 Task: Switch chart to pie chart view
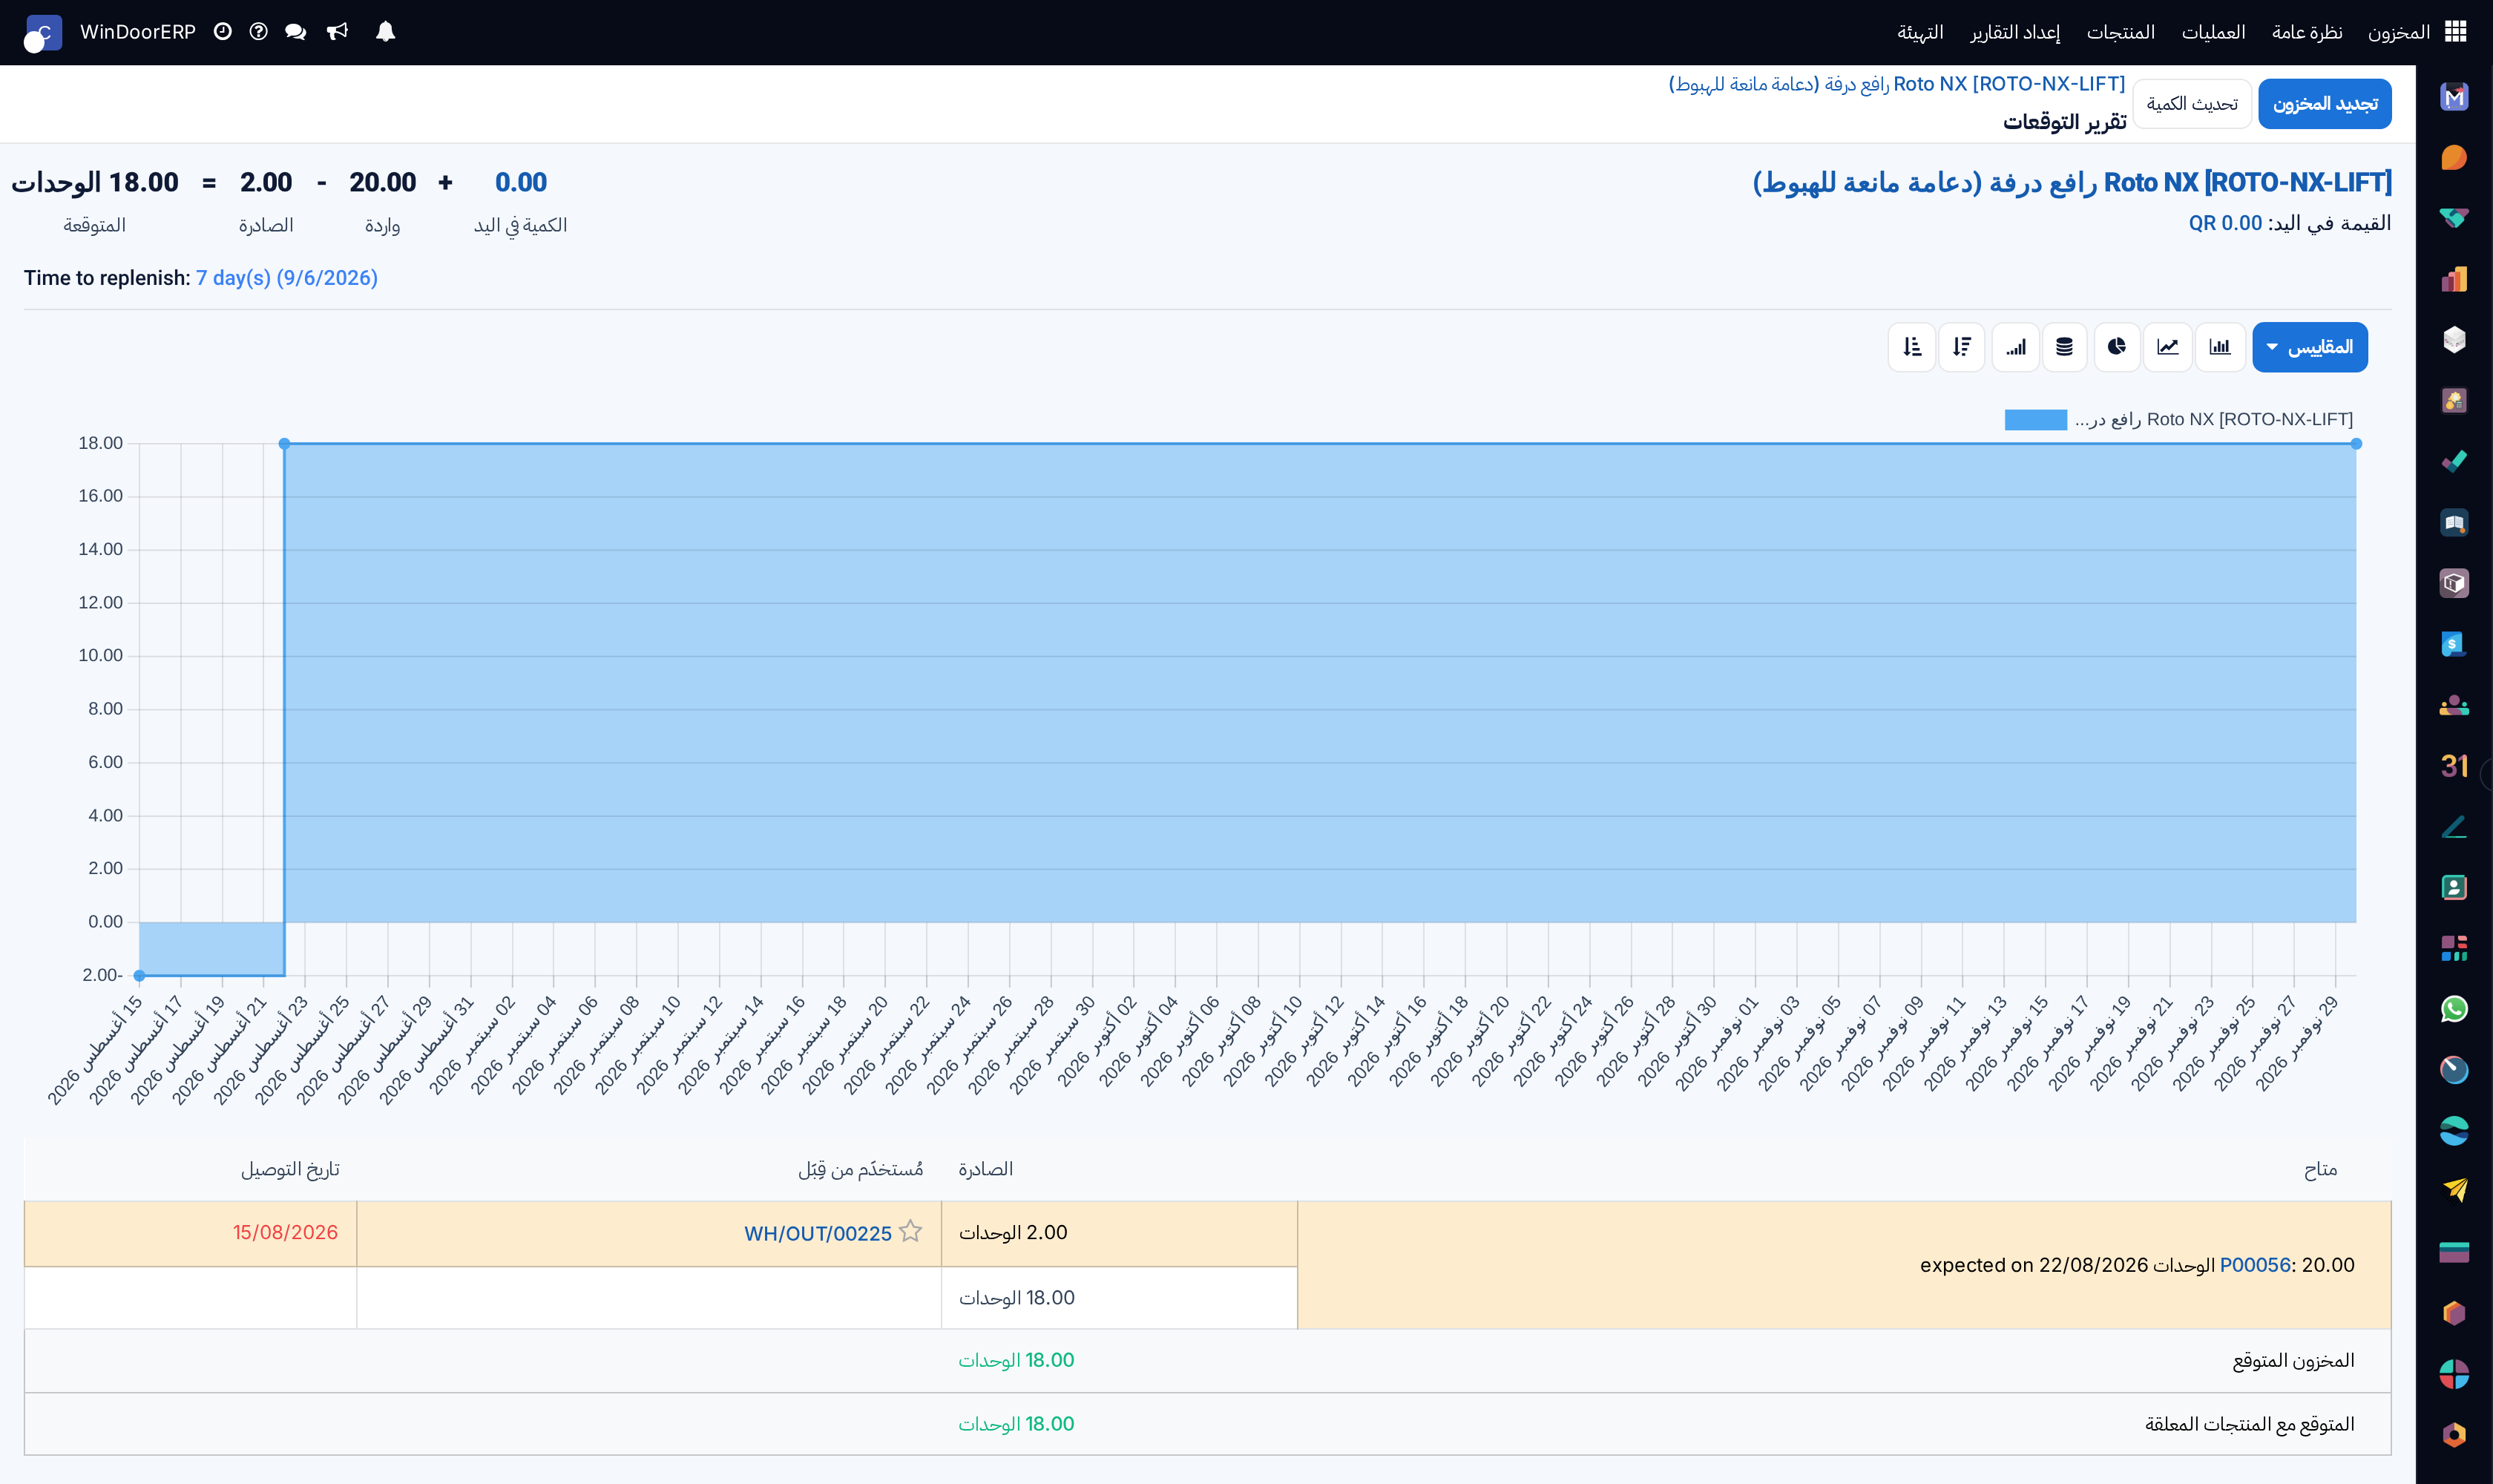pyautogui.click(x=2116, y=347)
